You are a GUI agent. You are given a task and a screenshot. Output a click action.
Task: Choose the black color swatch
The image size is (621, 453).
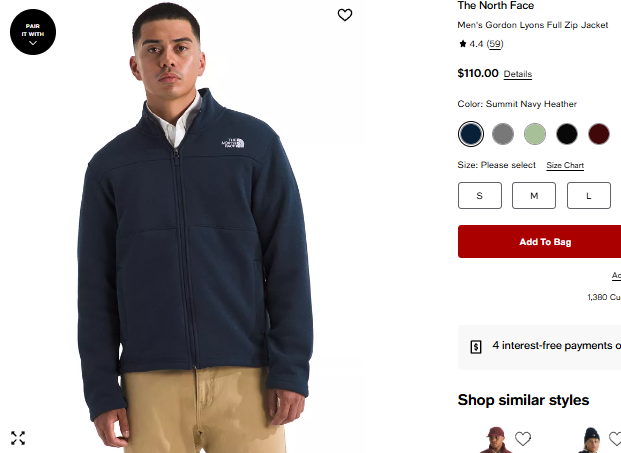point(567,134)
